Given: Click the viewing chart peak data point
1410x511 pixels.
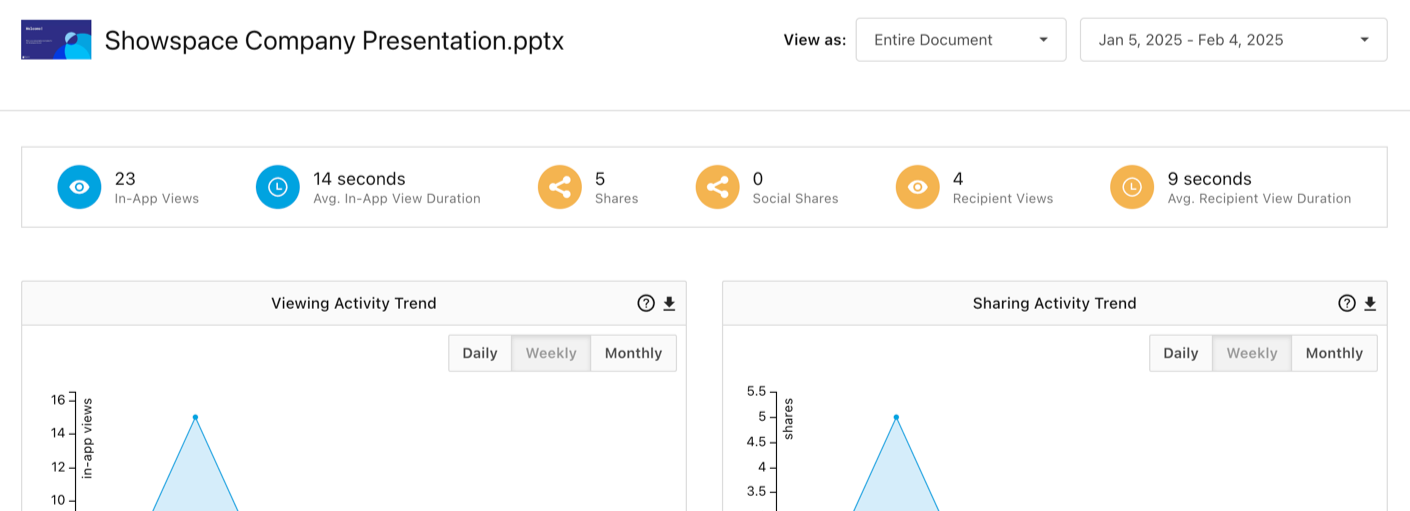Looking at the screenshot, I should click(195, 417).
